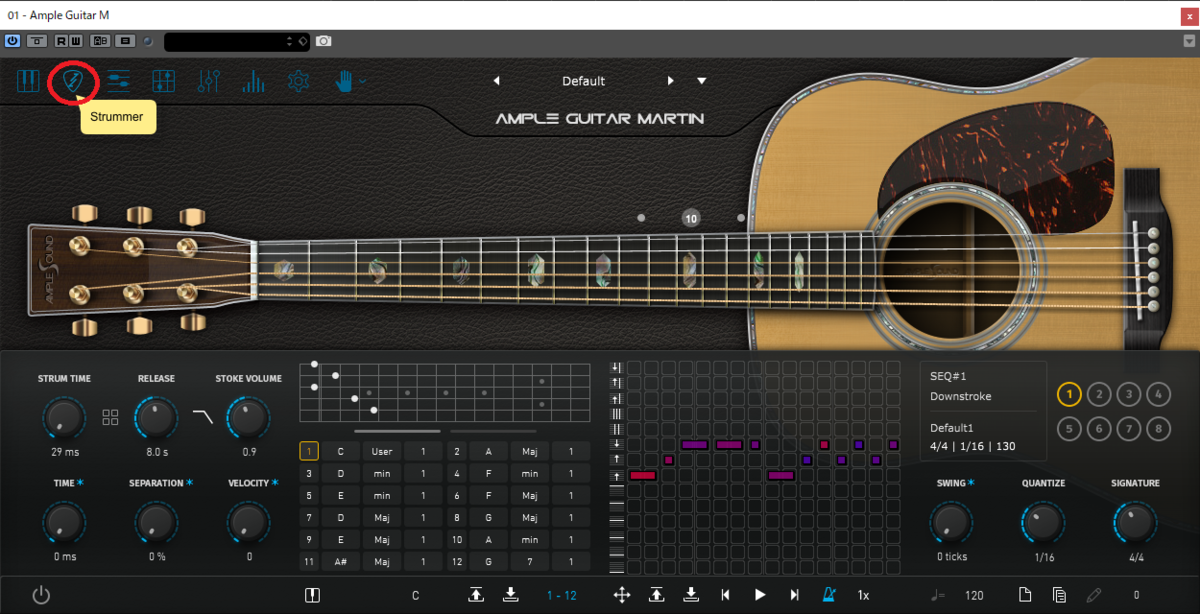Go to previous preset arrow
1200x614 pixels.
click(x=496, y=81)
